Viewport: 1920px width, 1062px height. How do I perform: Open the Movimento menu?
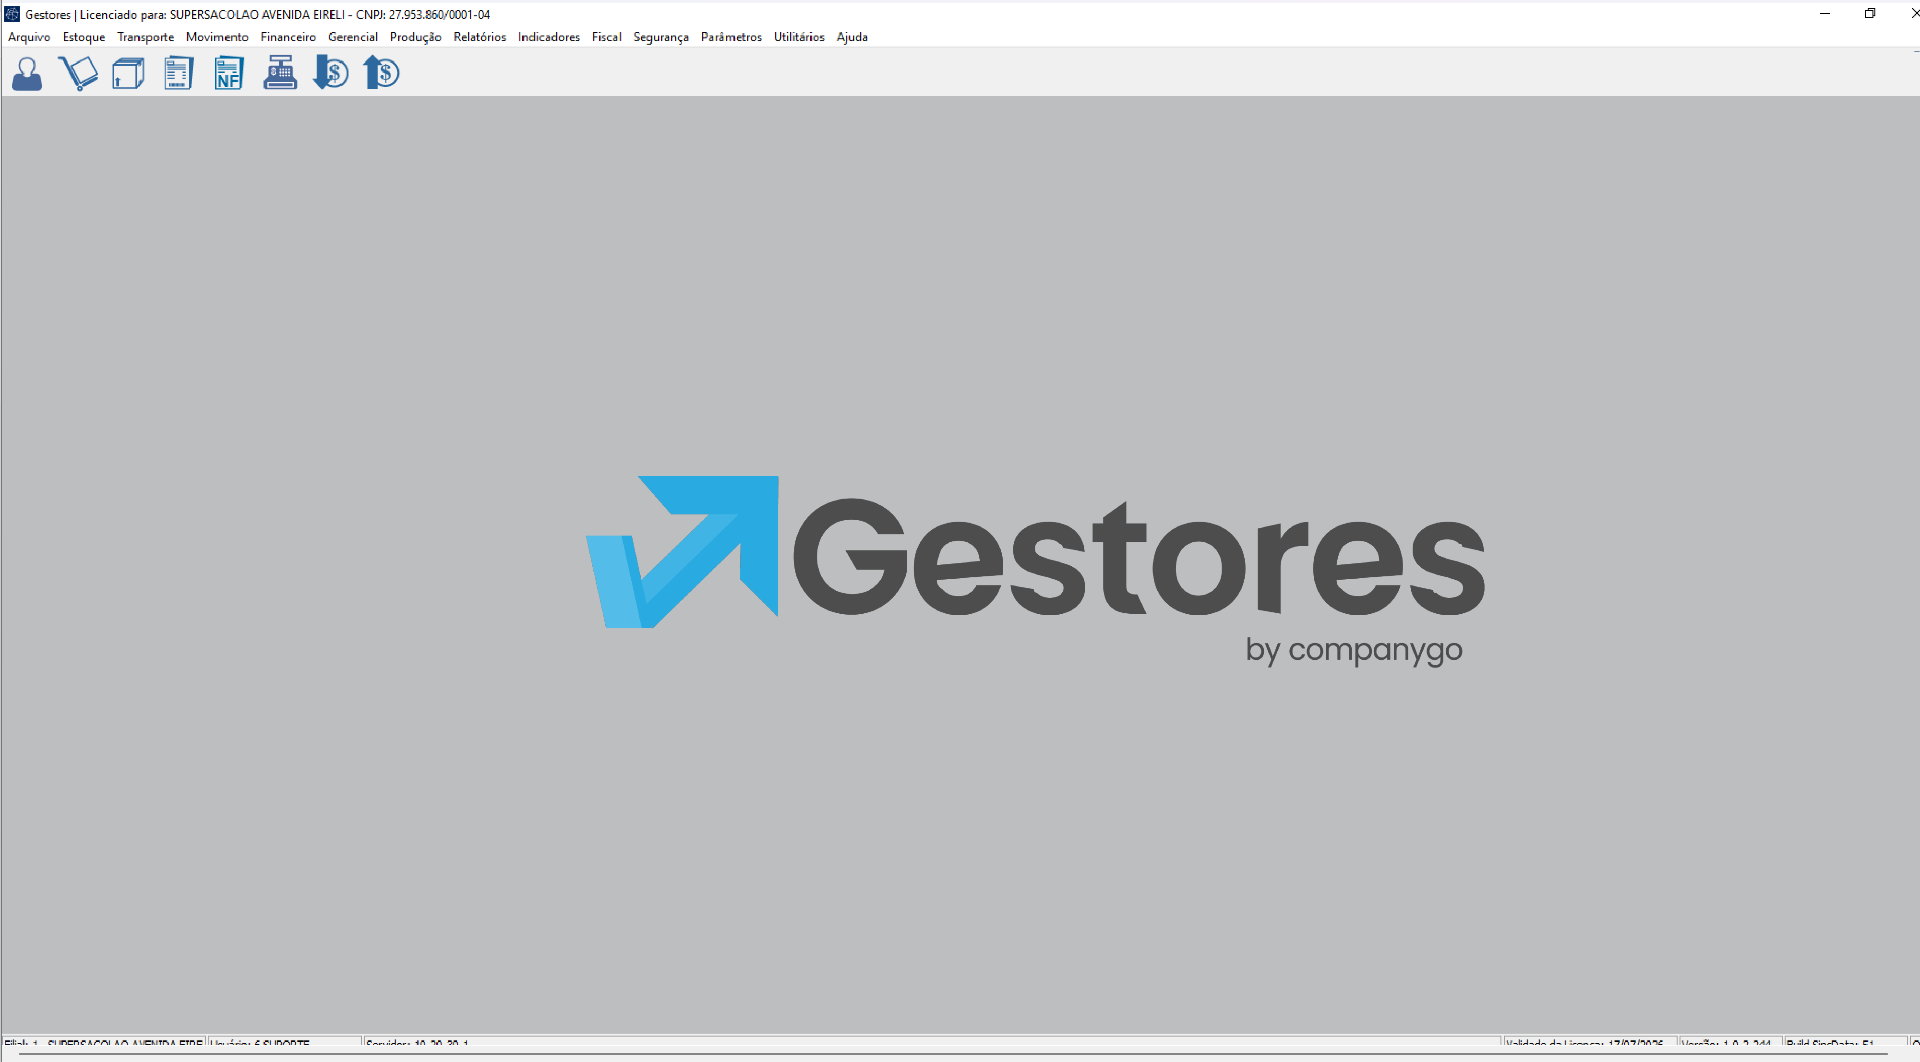tap(217, 37)
